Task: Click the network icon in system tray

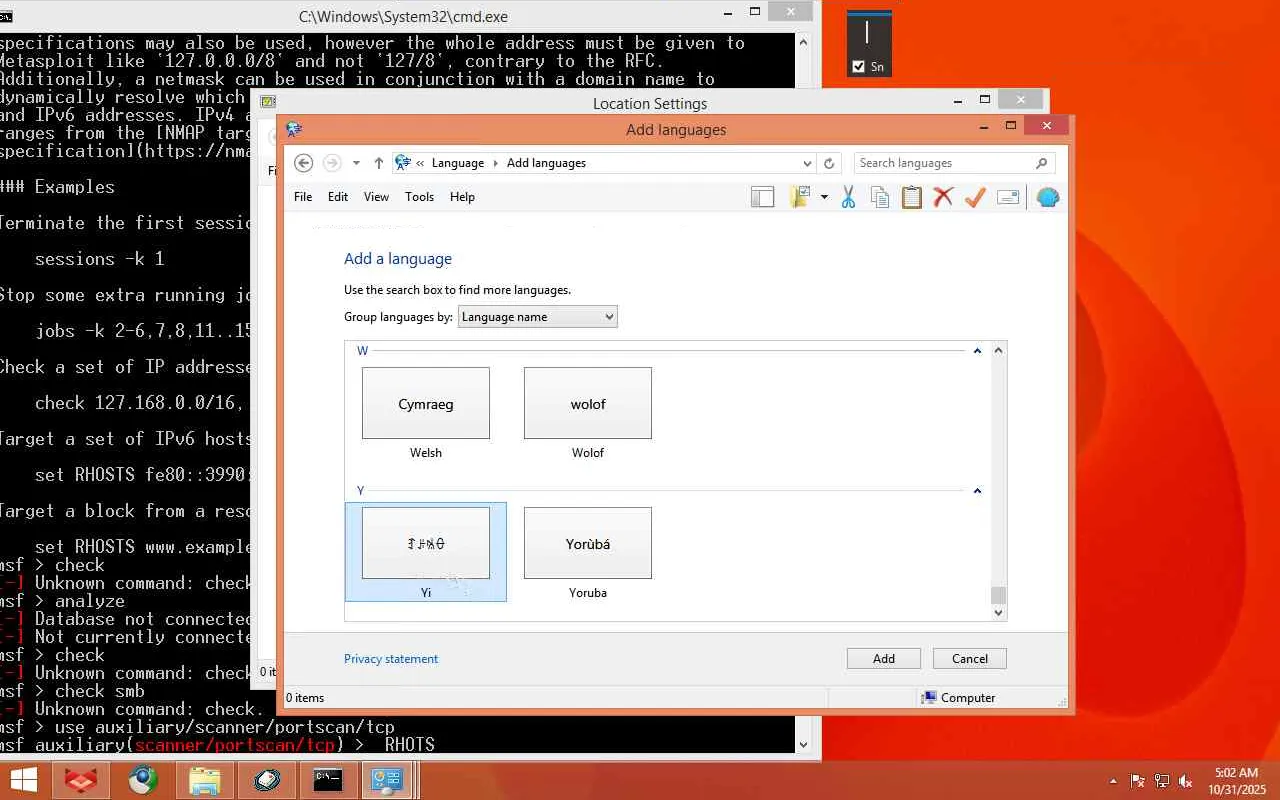Action: tap(1162, 781)
